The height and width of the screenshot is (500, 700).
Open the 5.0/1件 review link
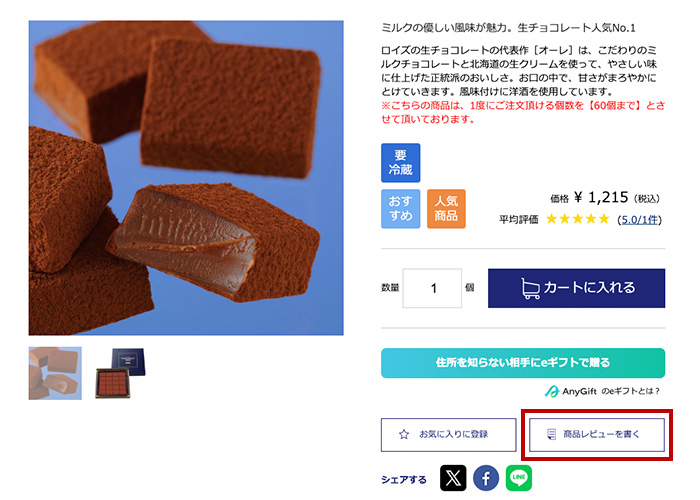click(640, 220)
